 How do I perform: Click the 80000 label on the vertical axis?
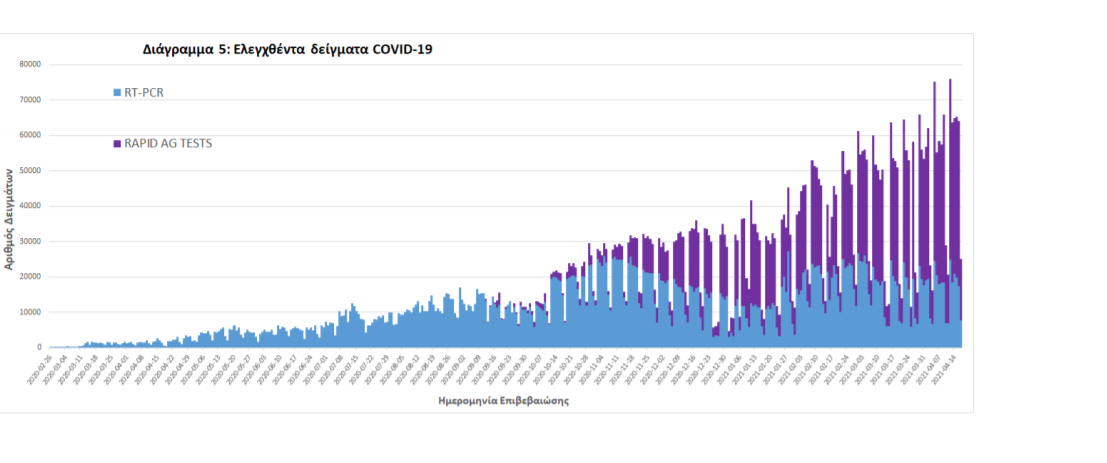(x=30, y=64)
